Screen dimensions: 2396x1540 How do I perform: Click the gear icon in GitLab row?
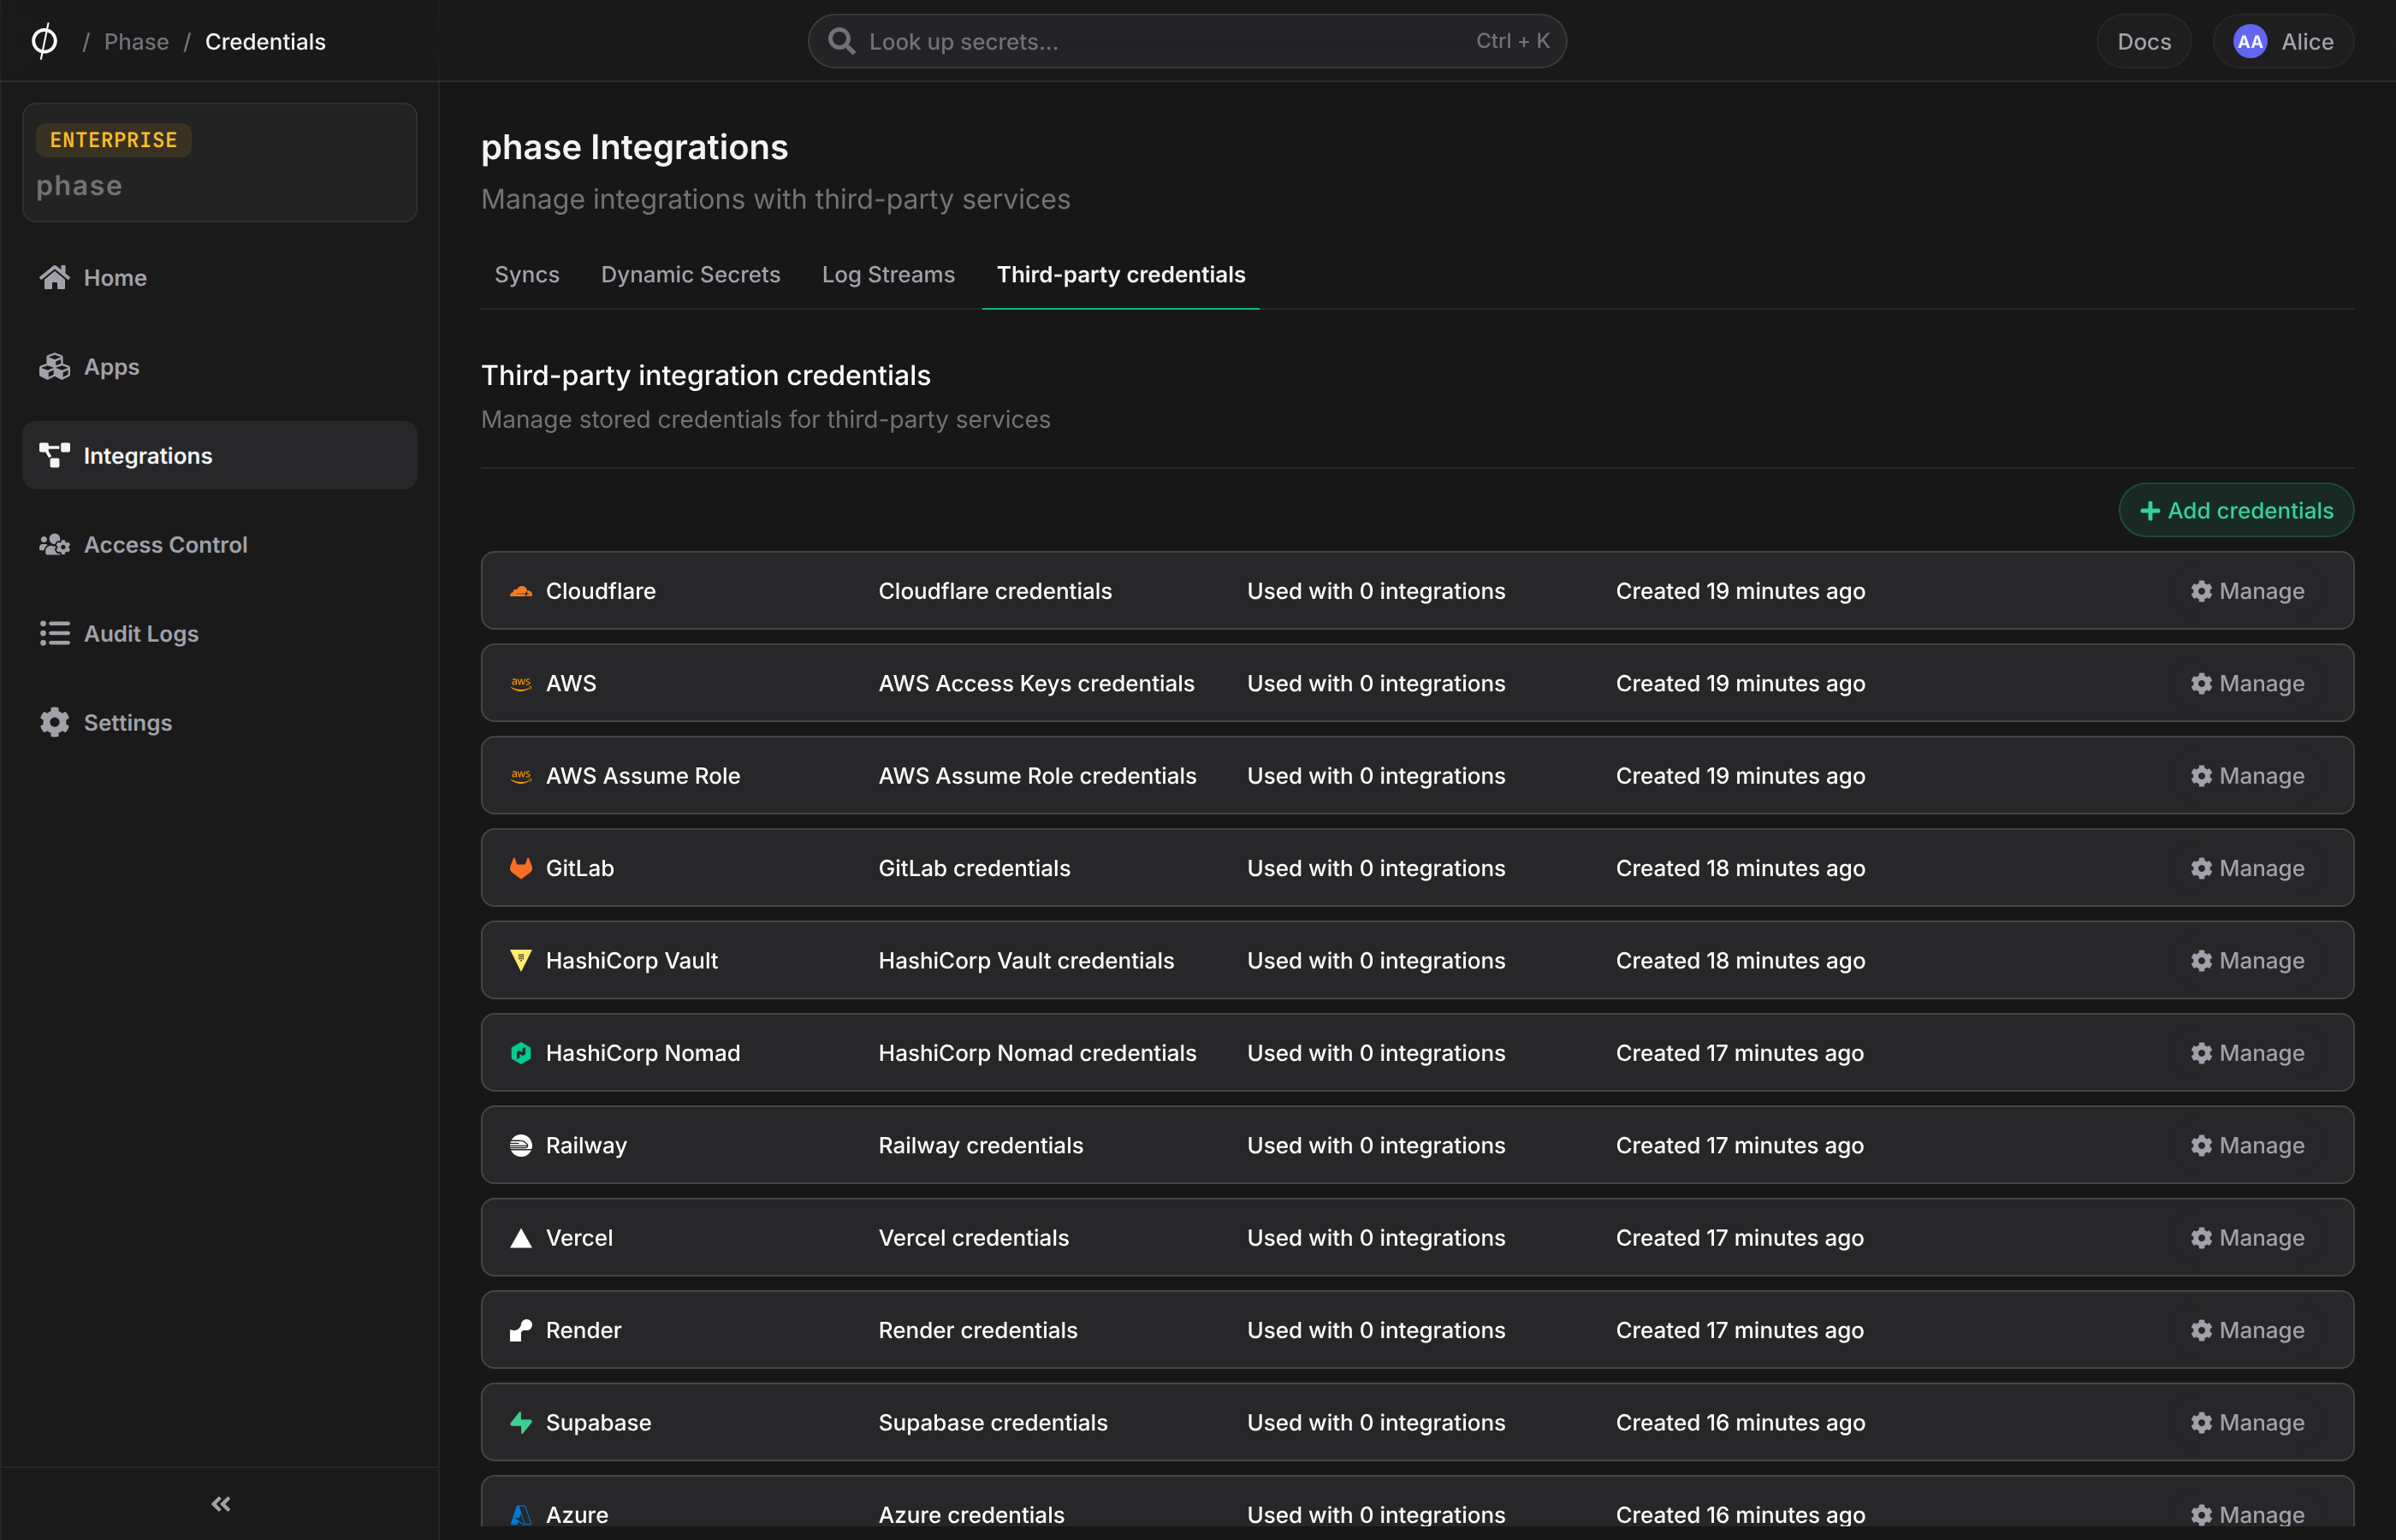pyautogui.click(x=2201, y=868)
